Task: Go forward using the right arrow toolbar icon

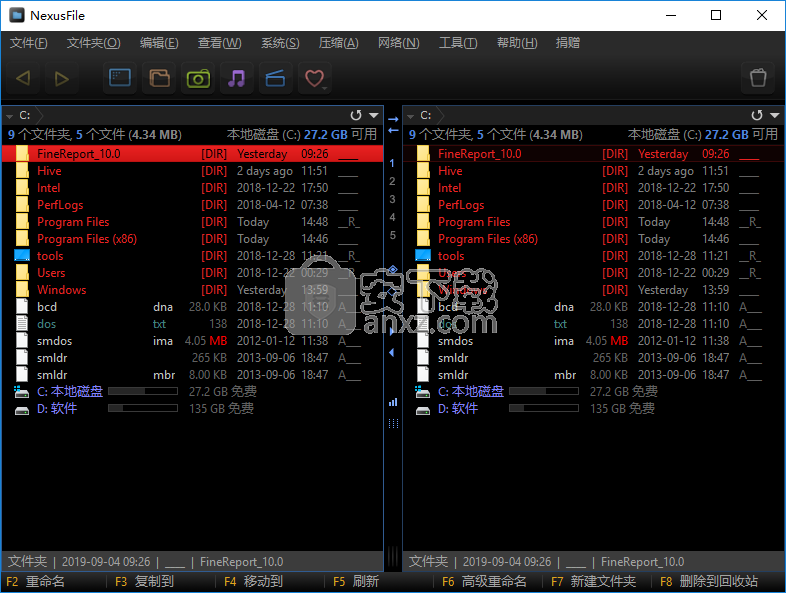Action: click(x=62, y=78)
